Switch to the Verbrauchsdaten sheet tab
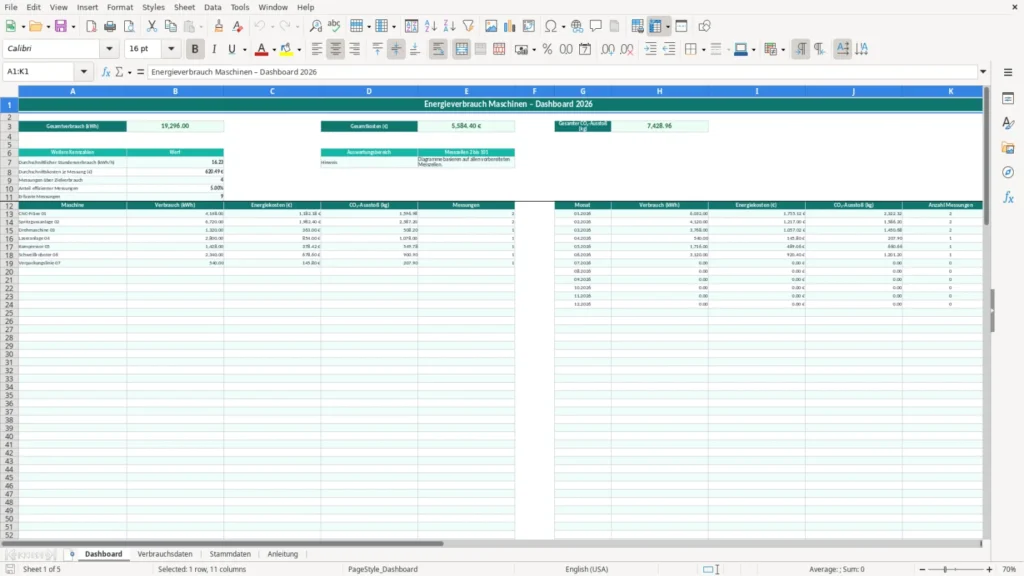The height and width of the screenshot is (576, 1024). 165,554
